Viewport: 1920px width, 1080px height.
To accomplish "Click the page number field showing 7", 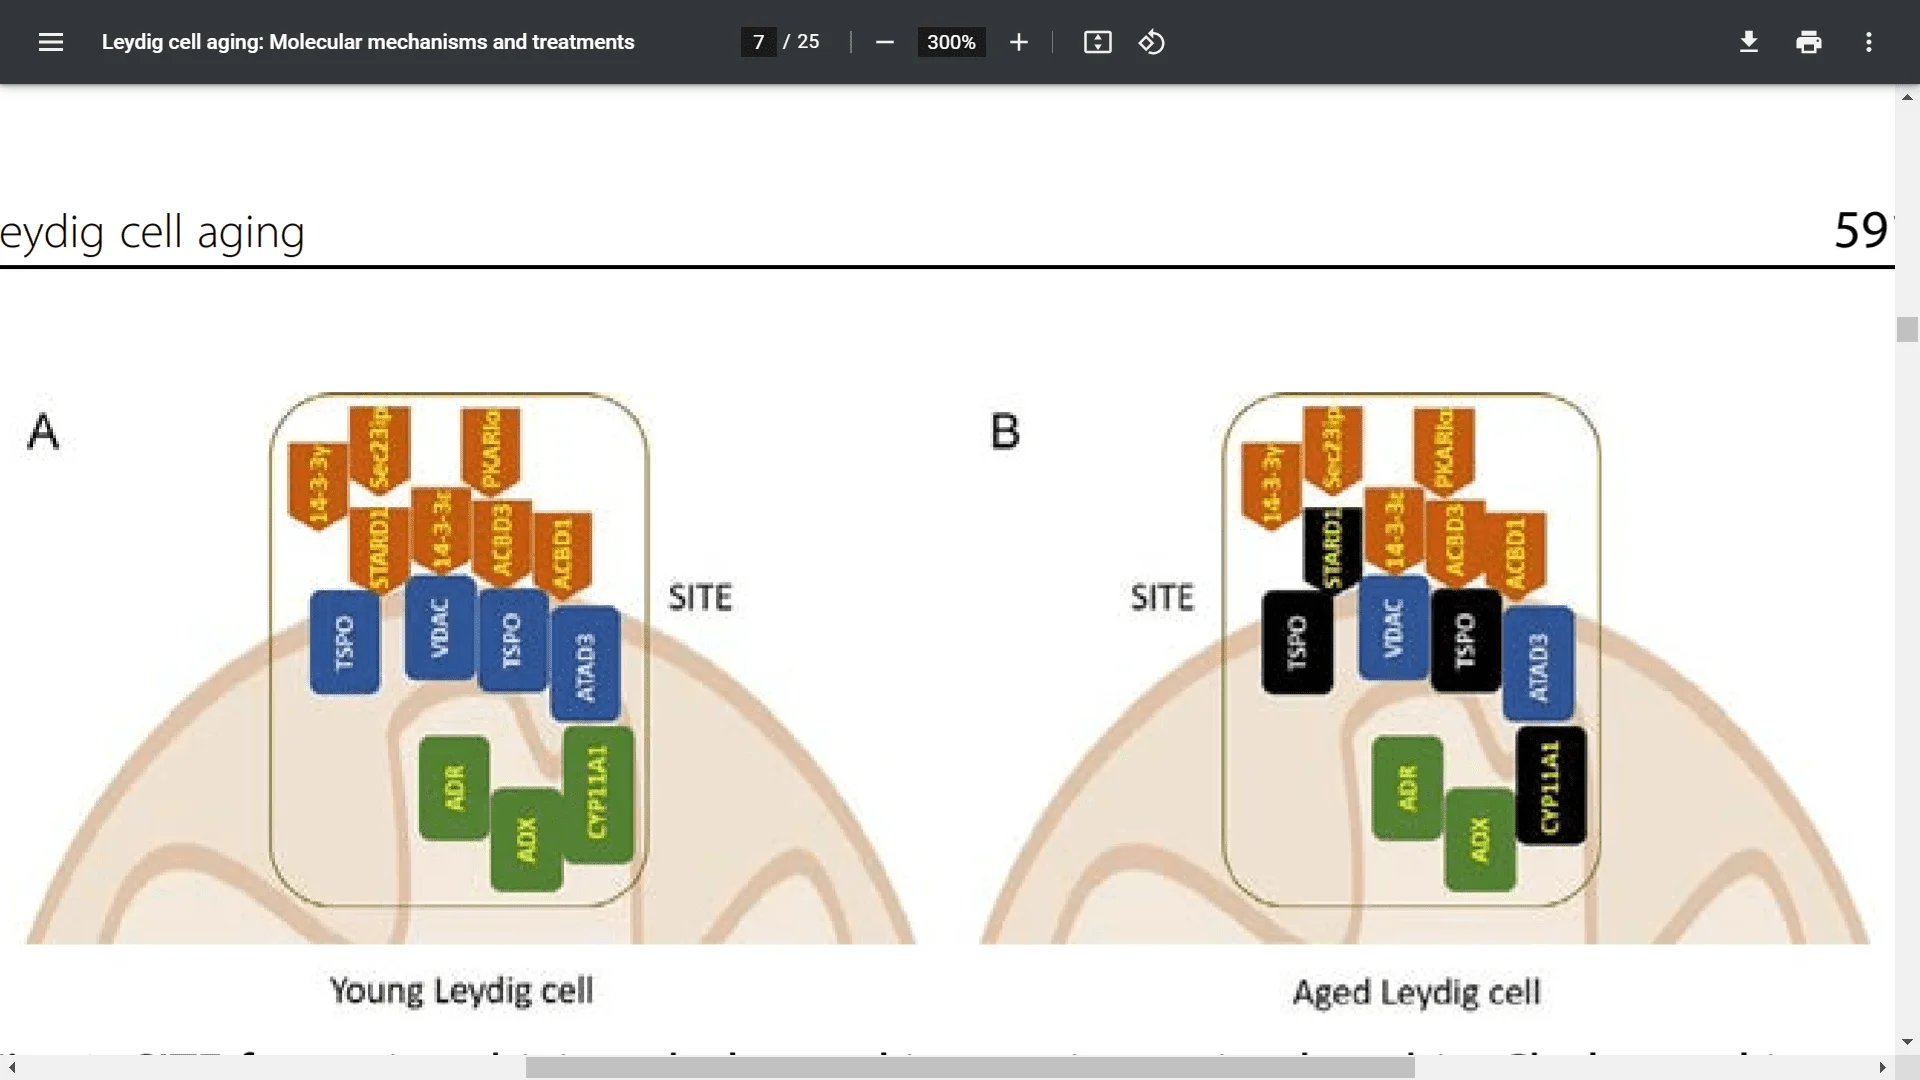I will [758, 42].
